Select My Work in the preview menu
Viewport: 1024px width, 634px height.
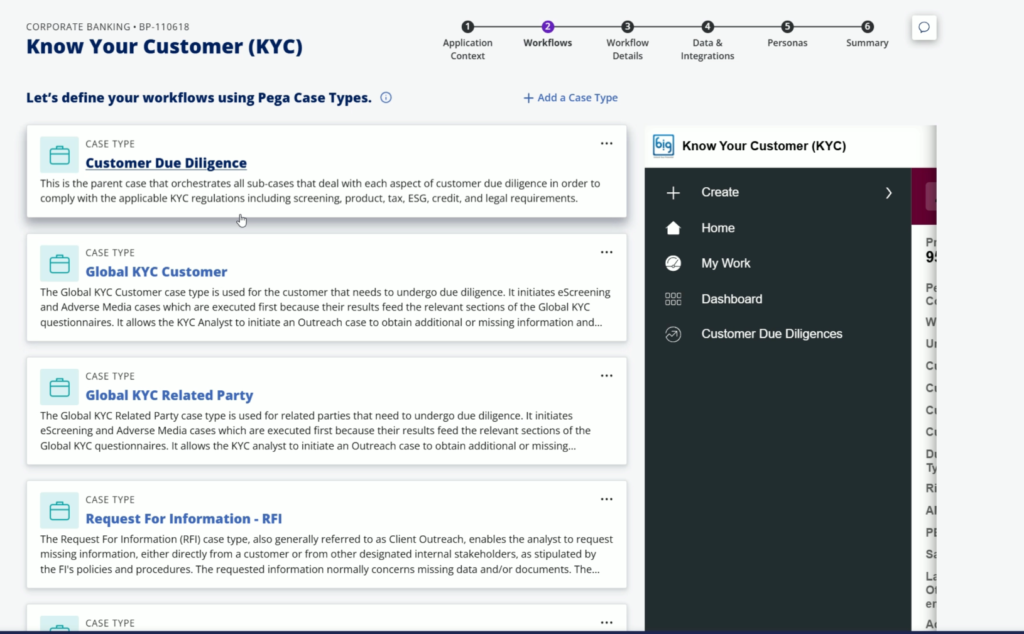[726, 263]
